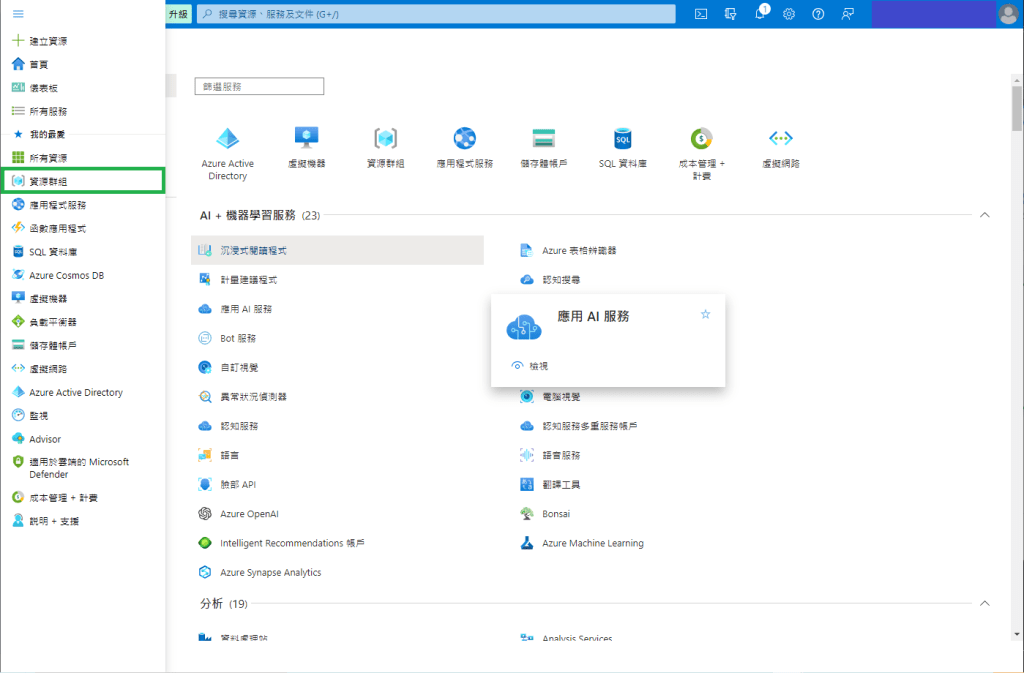1024x673 pixels.
Task: Open 建立資源 in the sidebar
Action: point(48,41)
